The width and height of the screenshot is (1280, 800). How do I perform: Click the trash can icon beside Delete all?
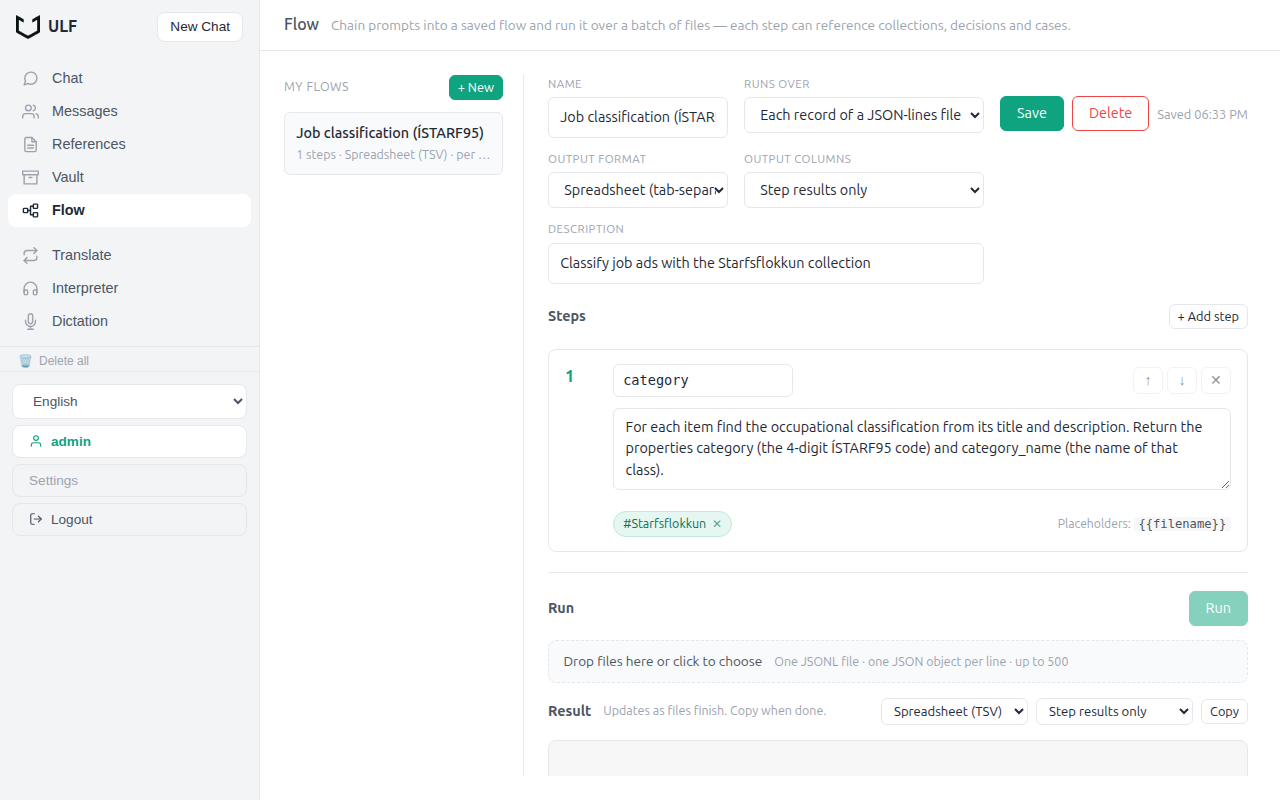(26, 361)
